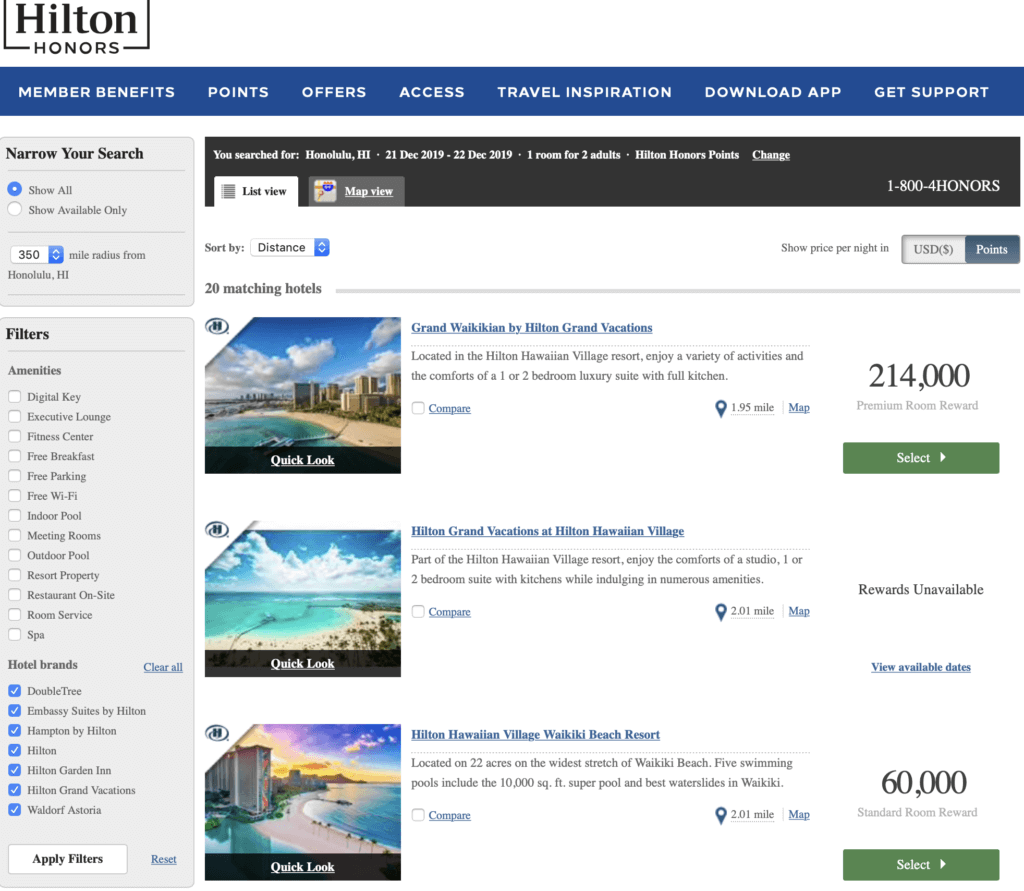The width and height of the screenshot is (1024, 891).
Task: Click the Apply Filters button
Action: pos(68,859)
